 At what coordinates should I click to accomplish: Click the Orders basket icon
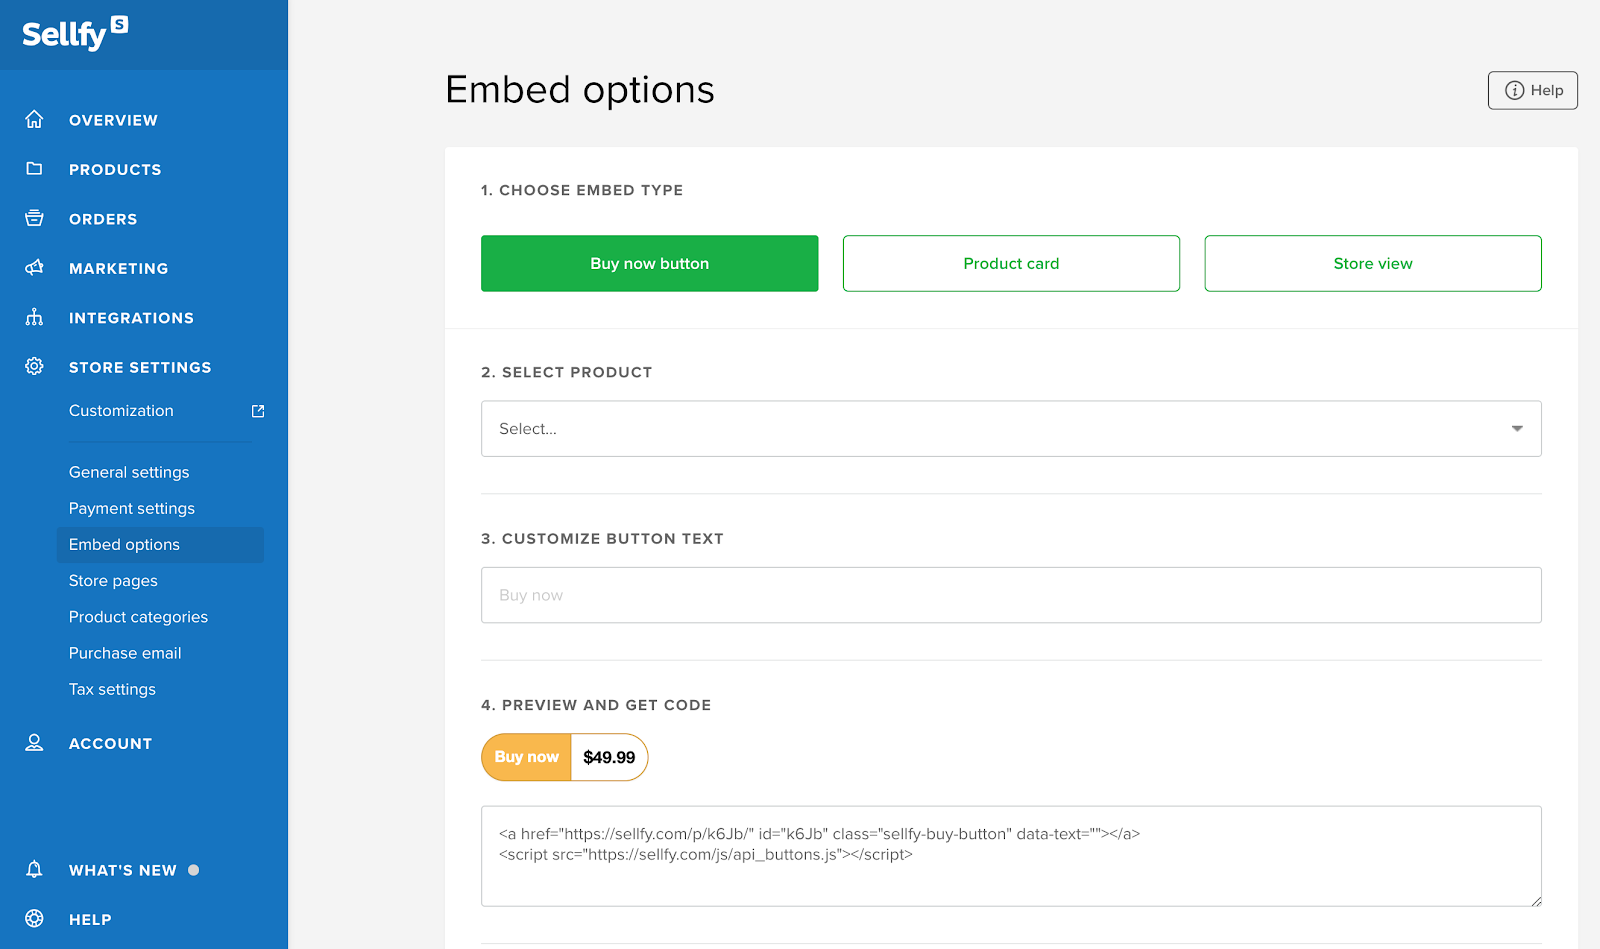[34, 218]
